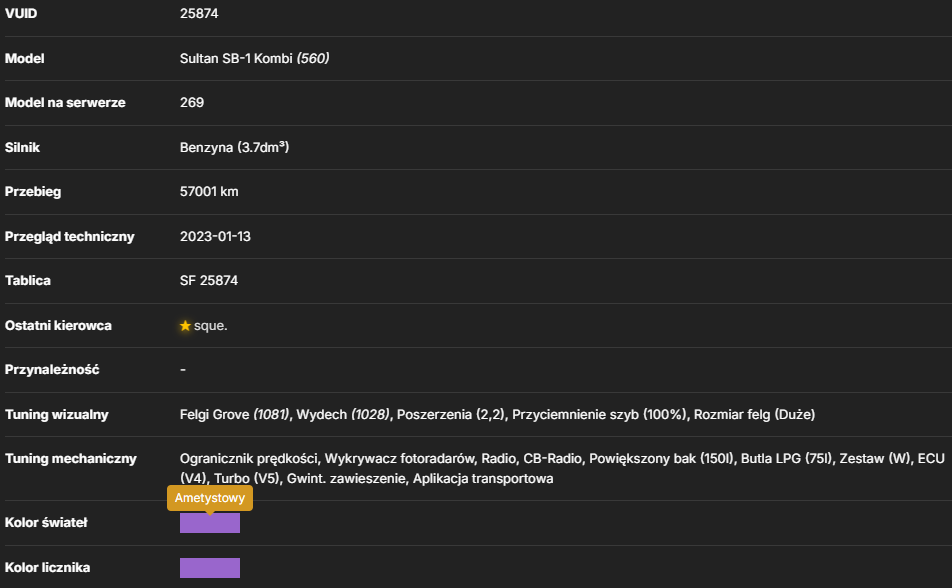Click Aplikacja transportowa entry

pos(483,479)
